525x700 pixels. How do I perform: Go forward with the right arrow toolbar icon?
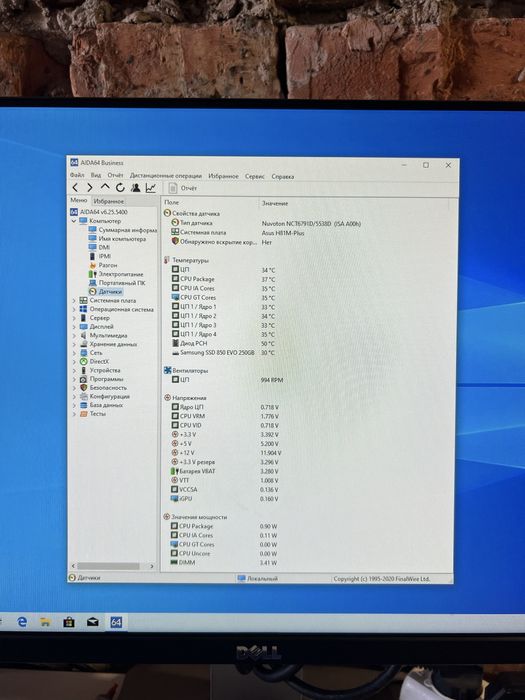tap(90, 188)
